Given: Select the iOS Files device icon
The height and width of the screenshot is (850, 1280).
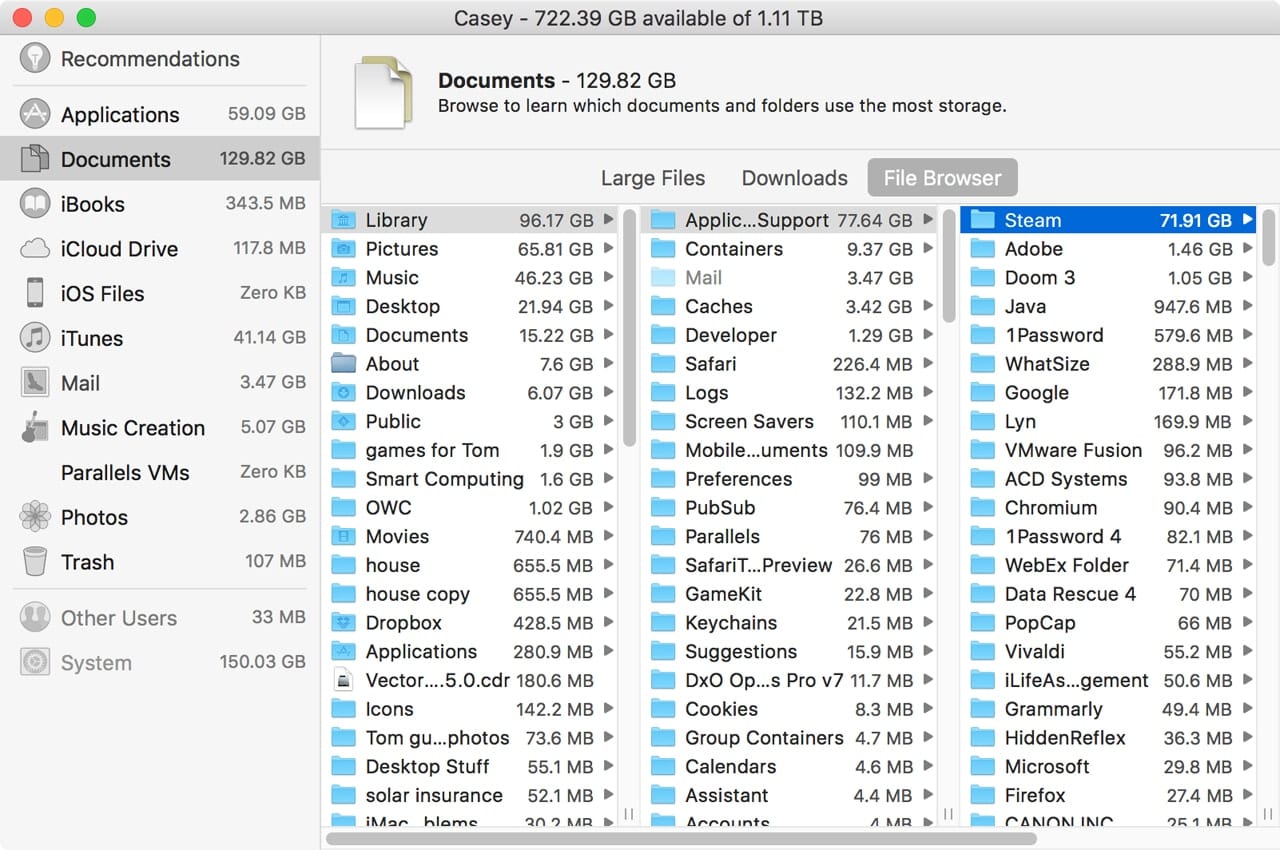Looking at the screenshot, I should [x=34, y=293].
